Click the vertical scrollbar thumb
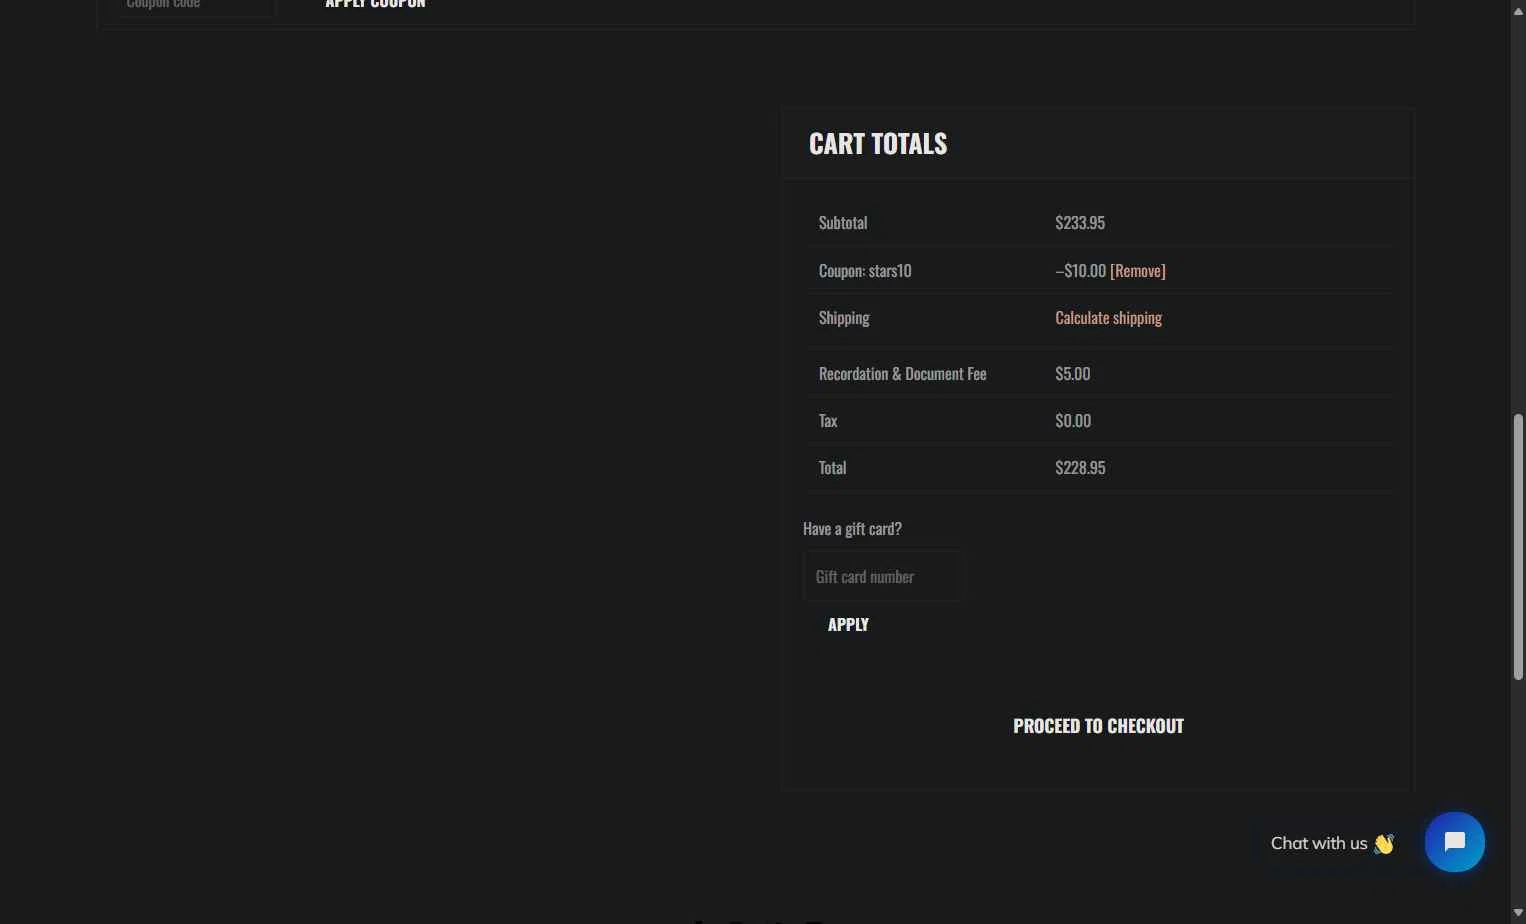The width and height of the screenshot is (1526, 924). point(1518,547)
